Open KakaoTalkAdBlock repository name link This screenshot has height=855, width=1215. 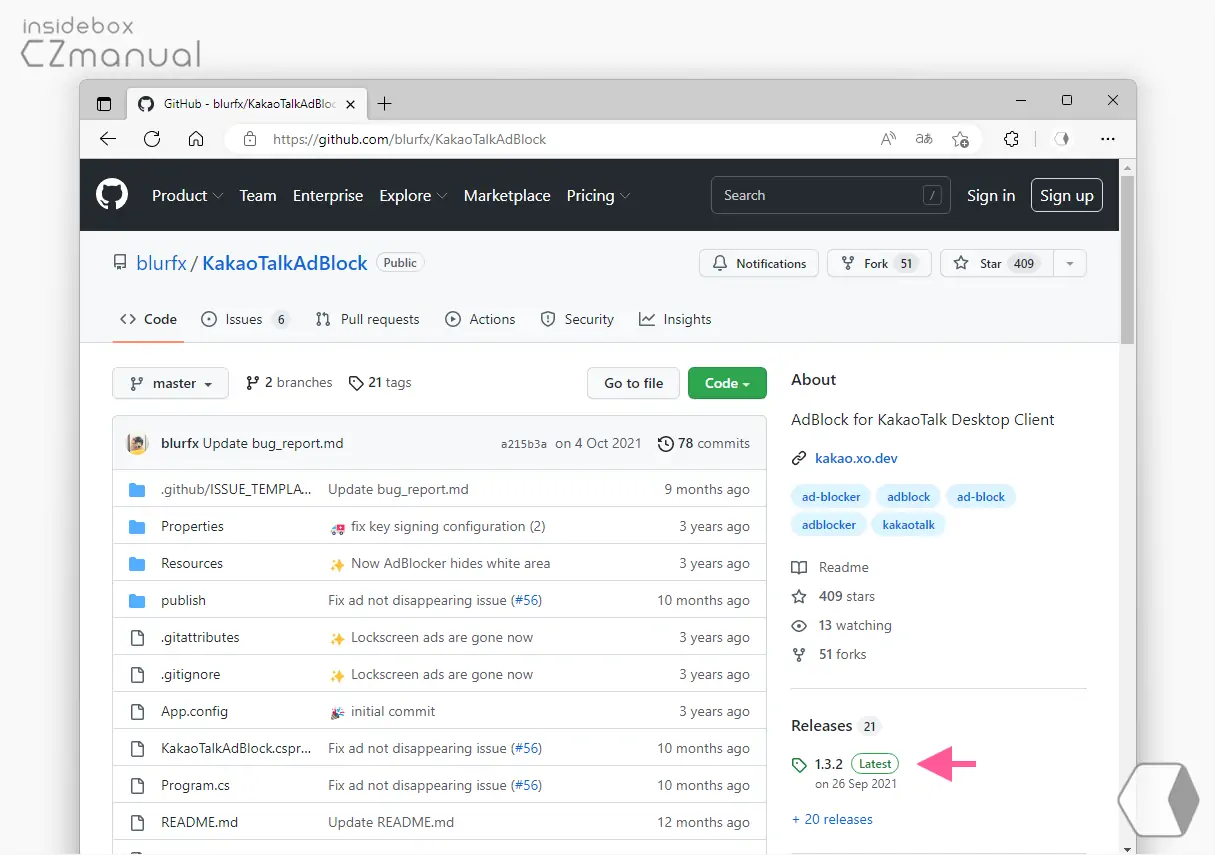pos(285,263)
